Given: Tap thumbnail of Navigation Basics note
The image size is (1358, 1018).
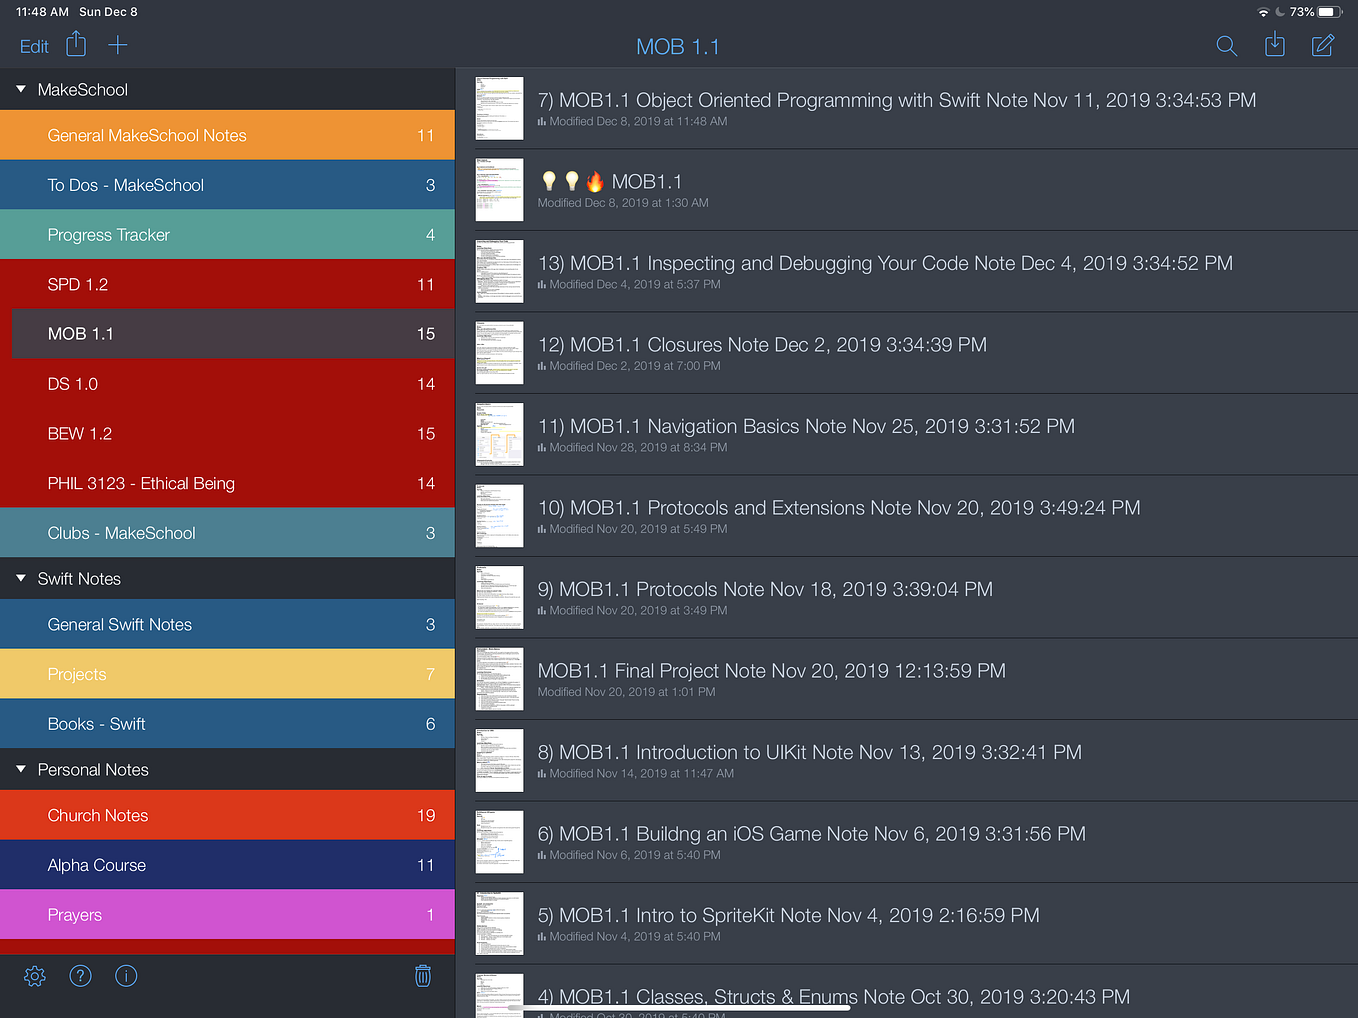Looking at the screenshot, I should 499,434.
